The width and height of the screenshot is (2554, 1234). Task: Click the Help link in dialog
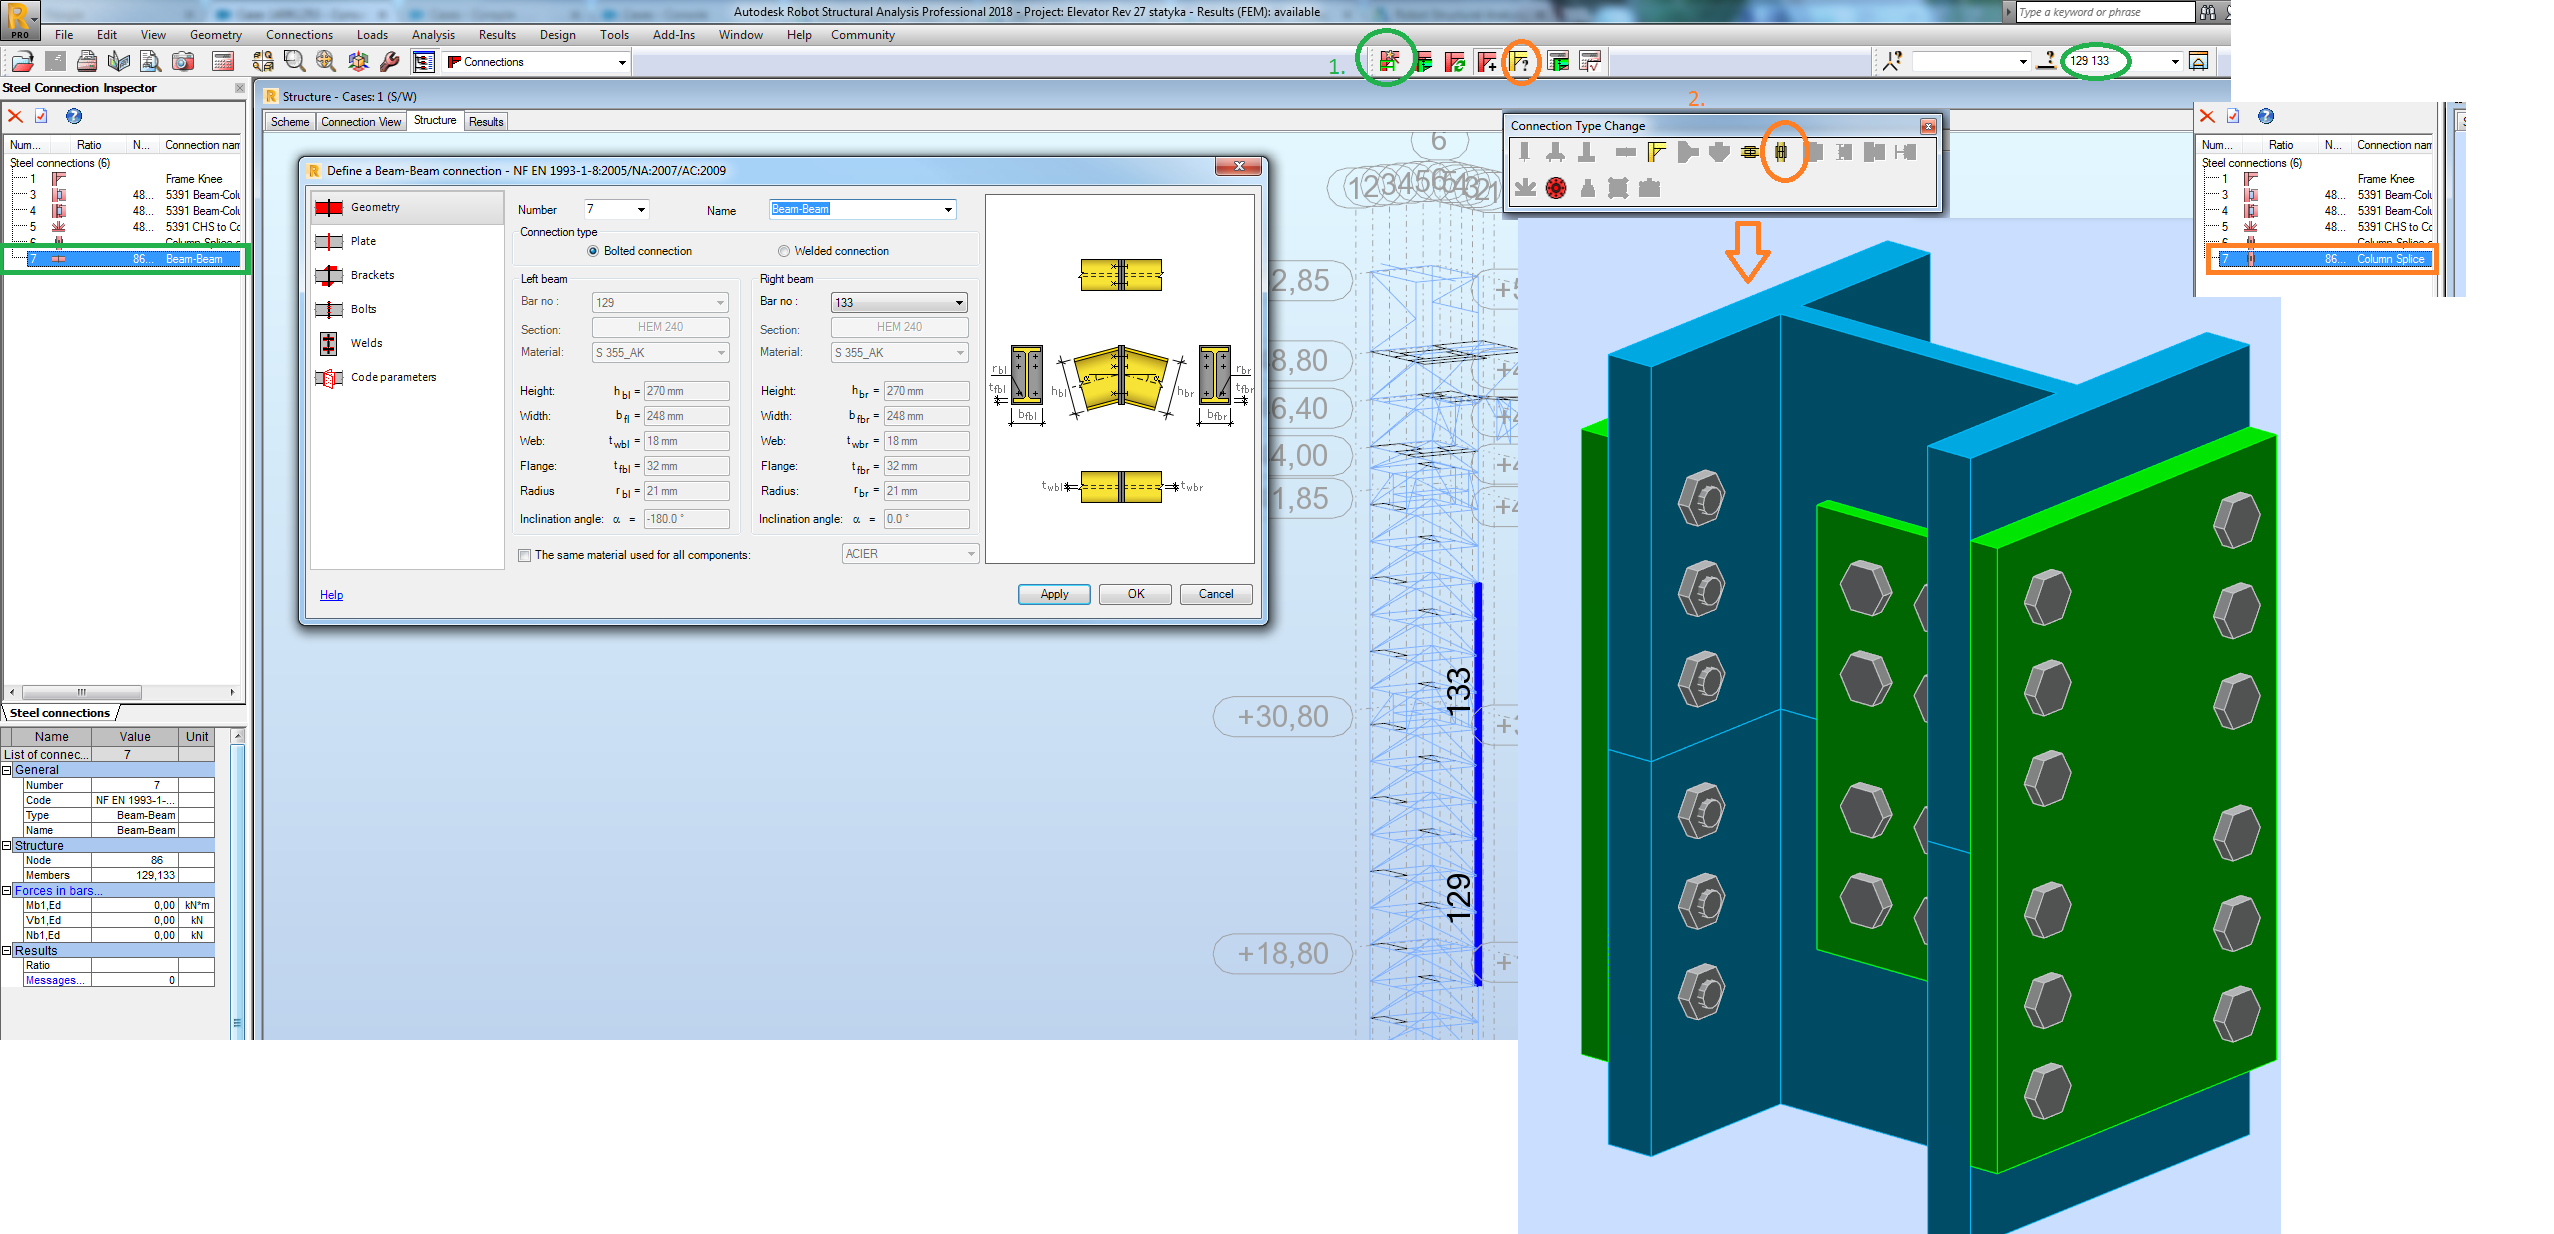(x=331, y=595)
